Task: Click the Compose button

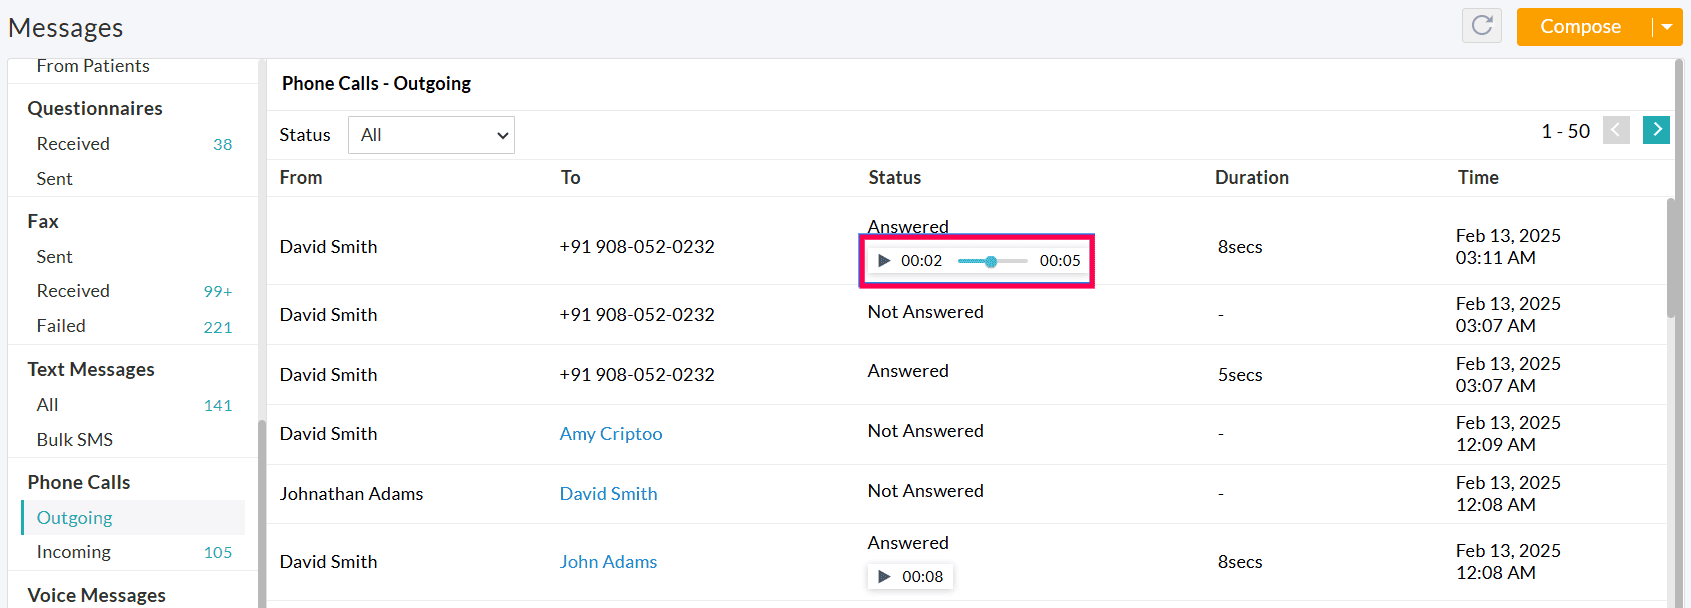Action: coord(1580,27)
